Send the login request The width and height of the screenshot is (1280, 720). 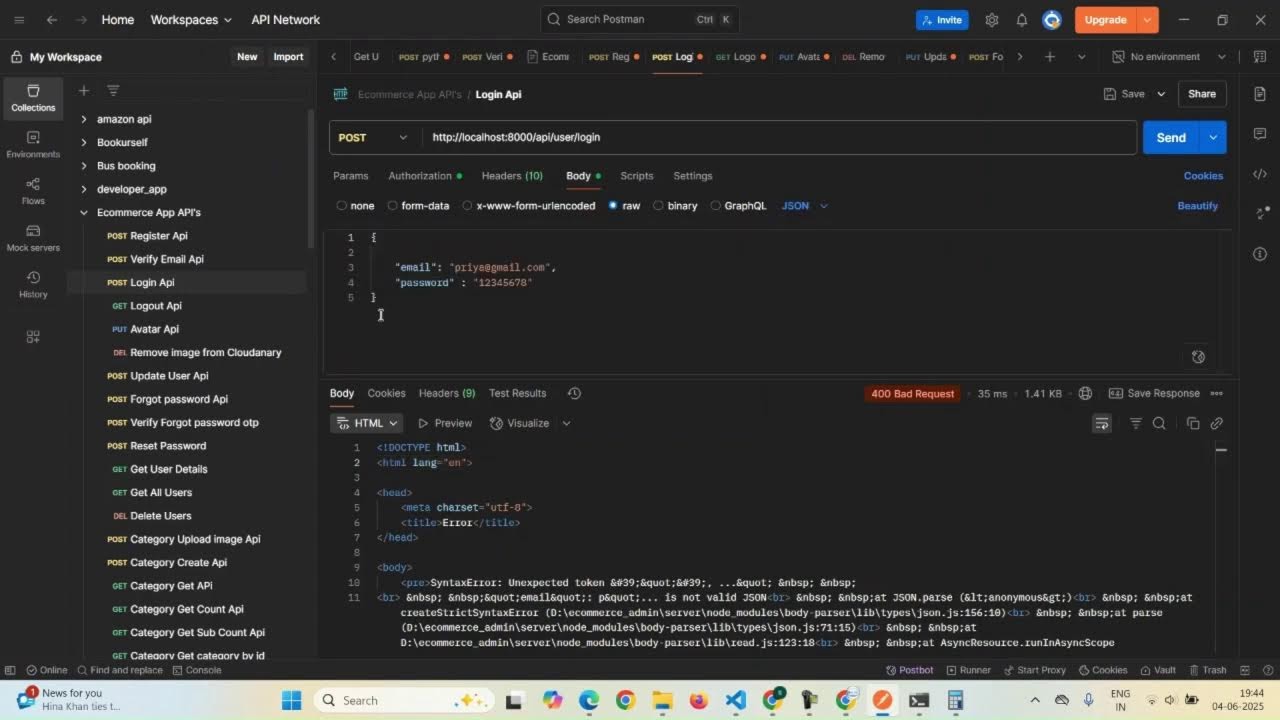pyautogui.click(x=1171, y=137)
